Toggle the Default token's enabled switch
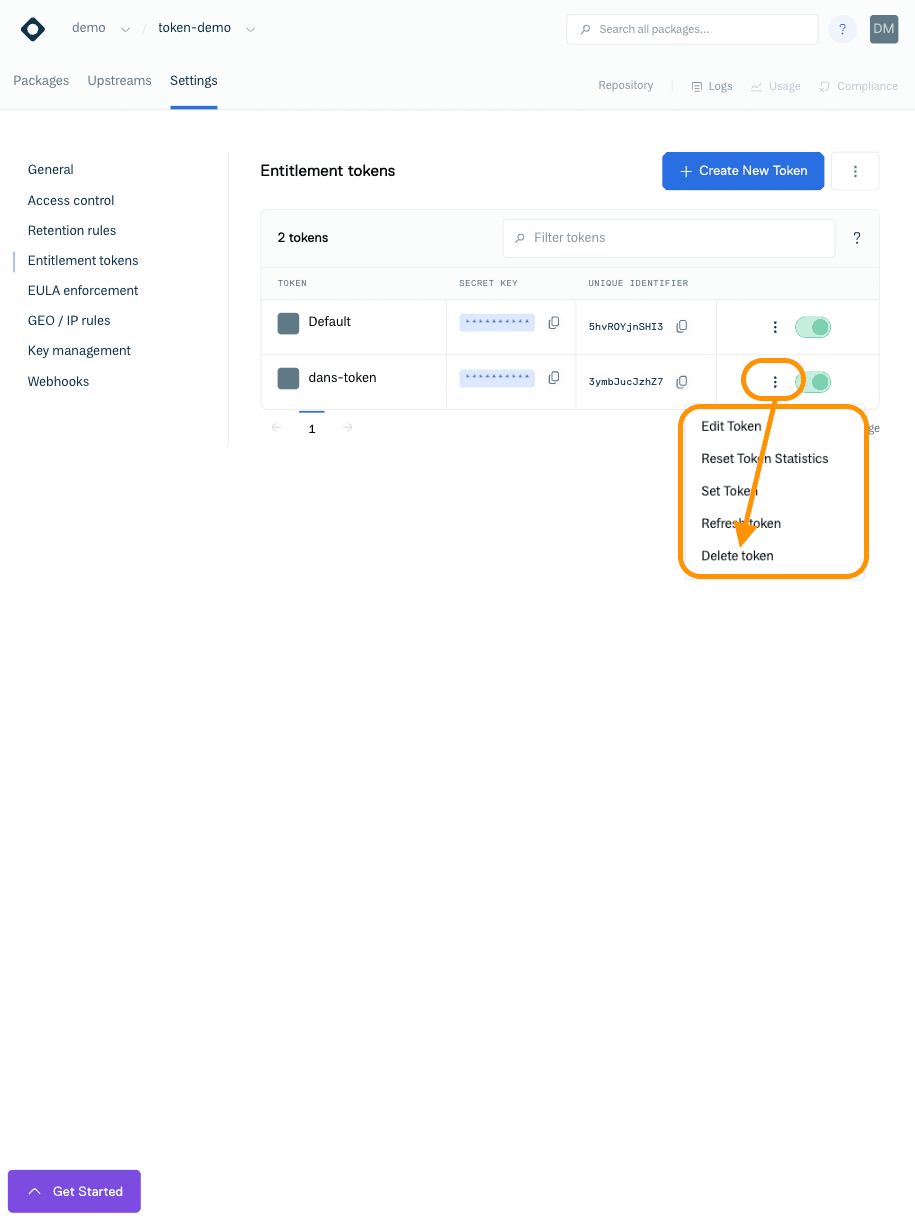The width and height of the screenshot is (915, 1219). click(813, 327)
